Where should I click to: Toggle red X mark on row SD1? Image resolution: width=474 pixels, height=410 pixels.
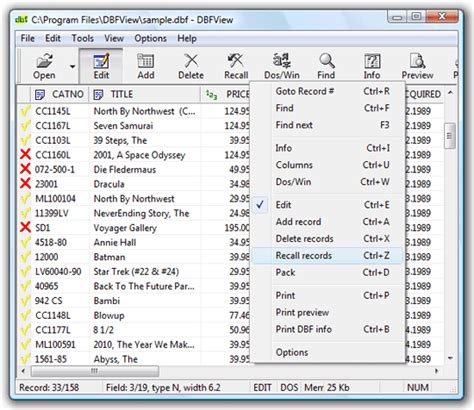click(x=25, y=228)
